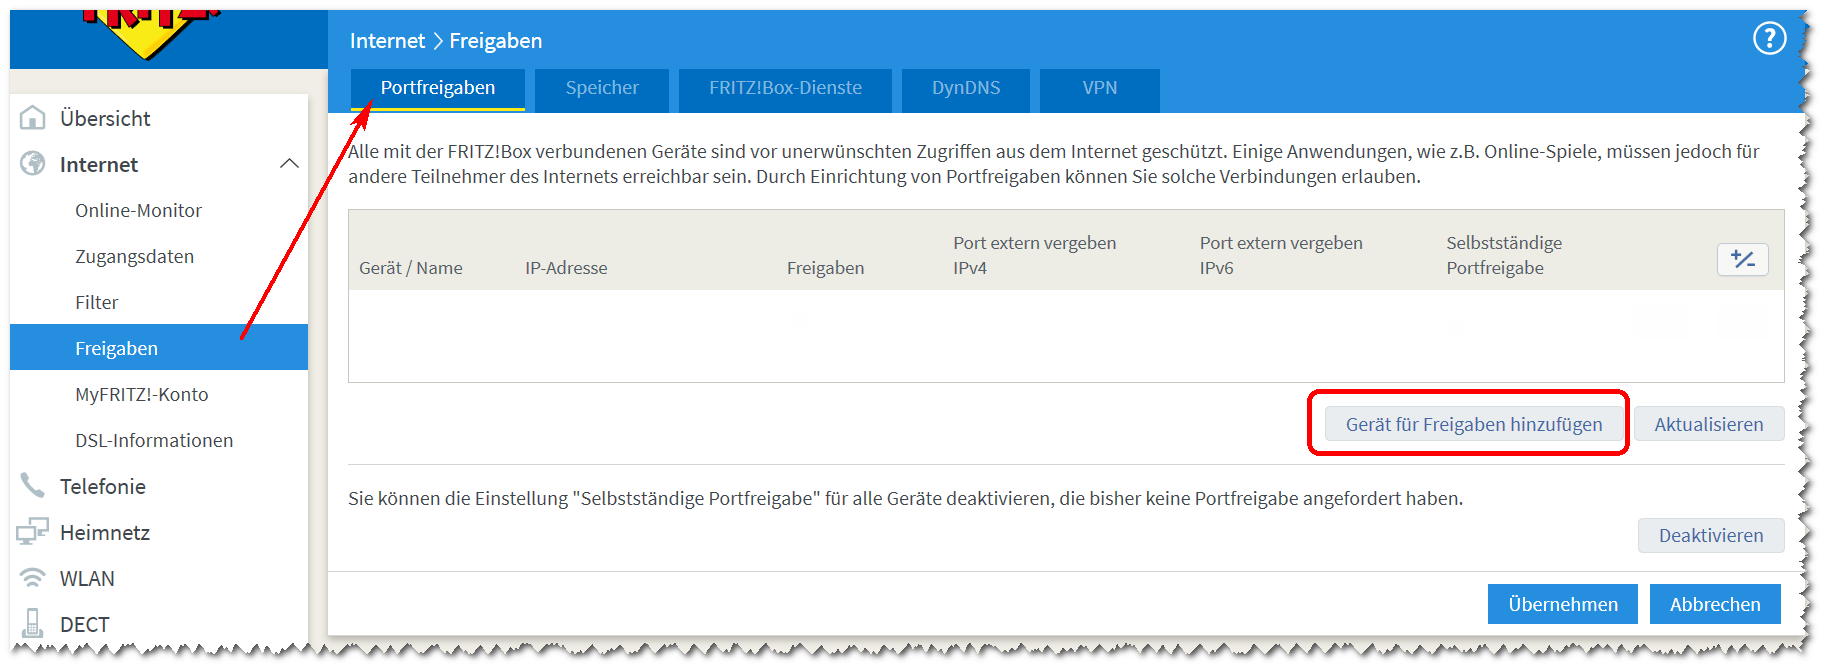Click Selbstständige Portfreigabe column header
Image resolution: width=1827 pixels, height=671 pixels.
tap(1504, 255)
